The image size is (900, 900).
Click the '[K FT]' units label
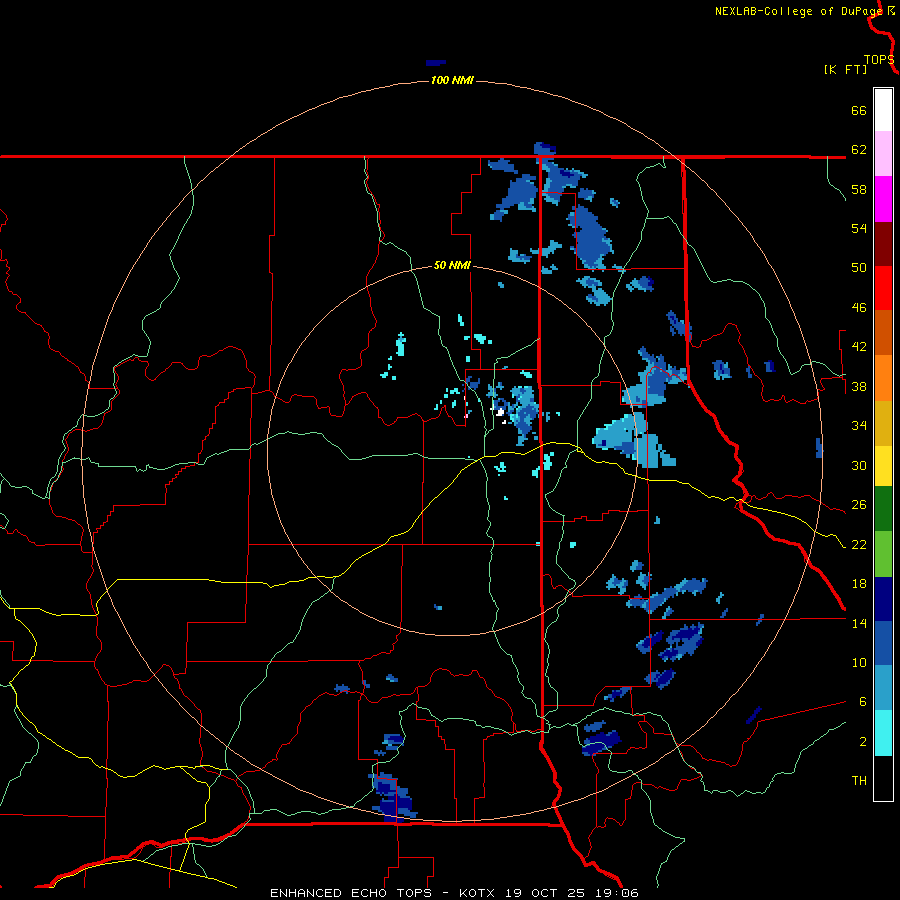pos(845,70)
